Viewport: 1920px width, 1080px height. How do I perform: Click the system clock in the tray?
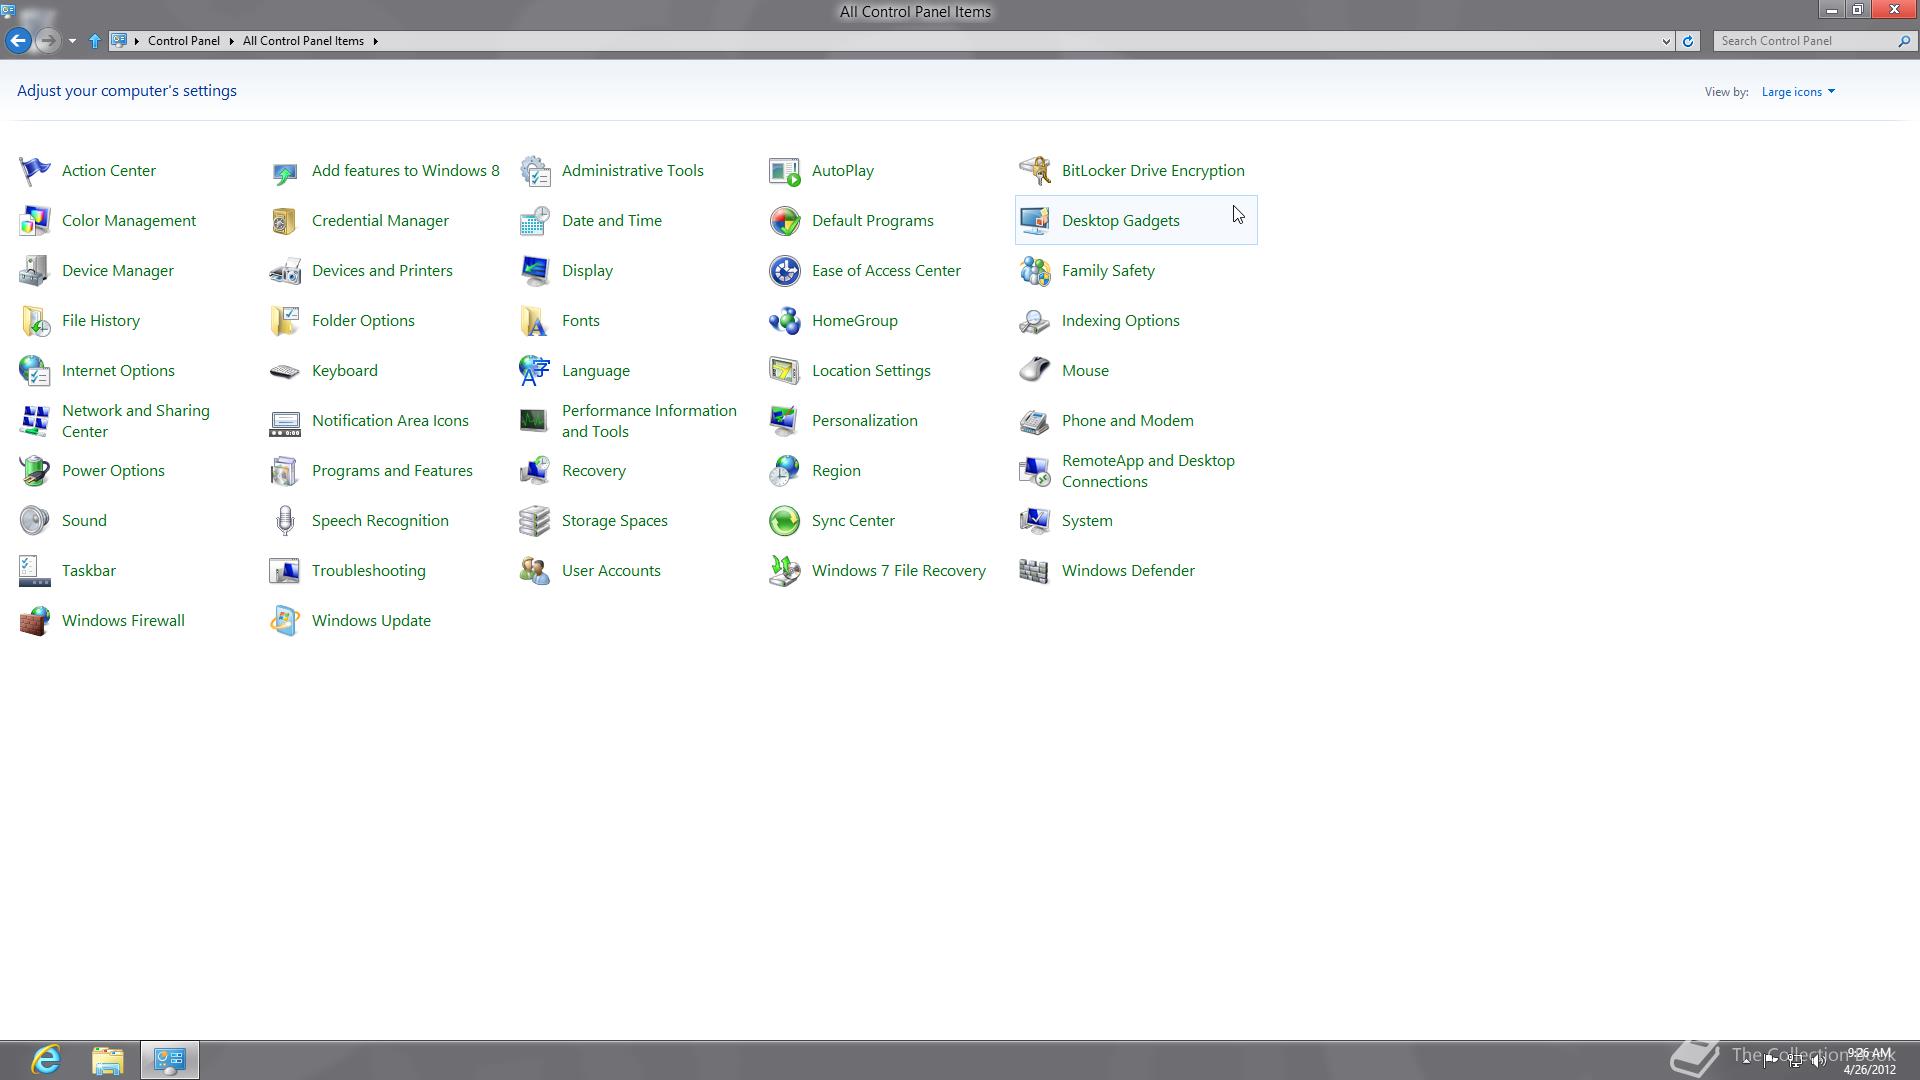pyautogui.click(x=1869, y=1061)
